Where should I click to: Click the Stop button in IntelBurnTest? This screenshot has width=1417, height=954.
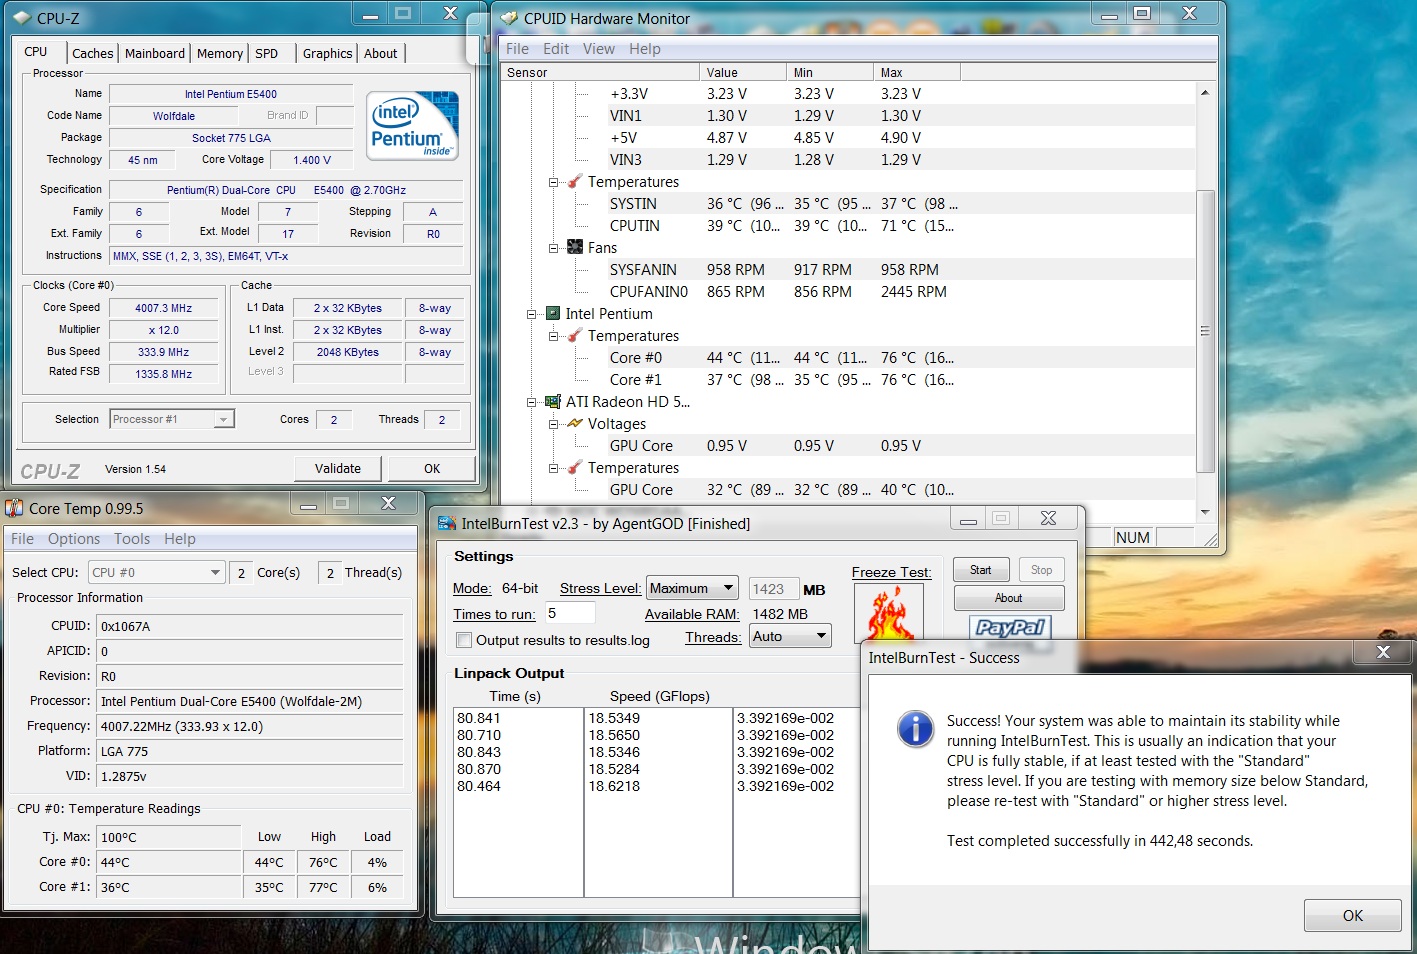[1042, 570]
